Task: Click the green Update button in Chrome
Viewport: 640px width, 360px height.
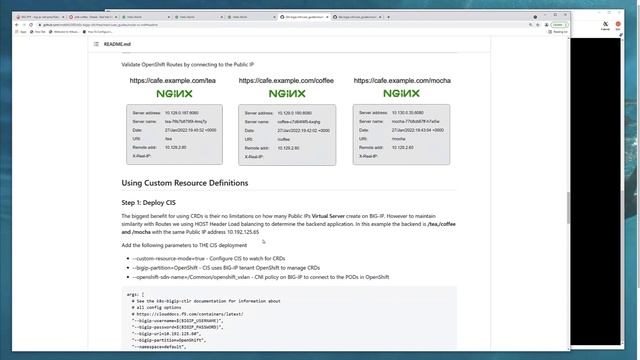Action: click(x=559, y=25)
